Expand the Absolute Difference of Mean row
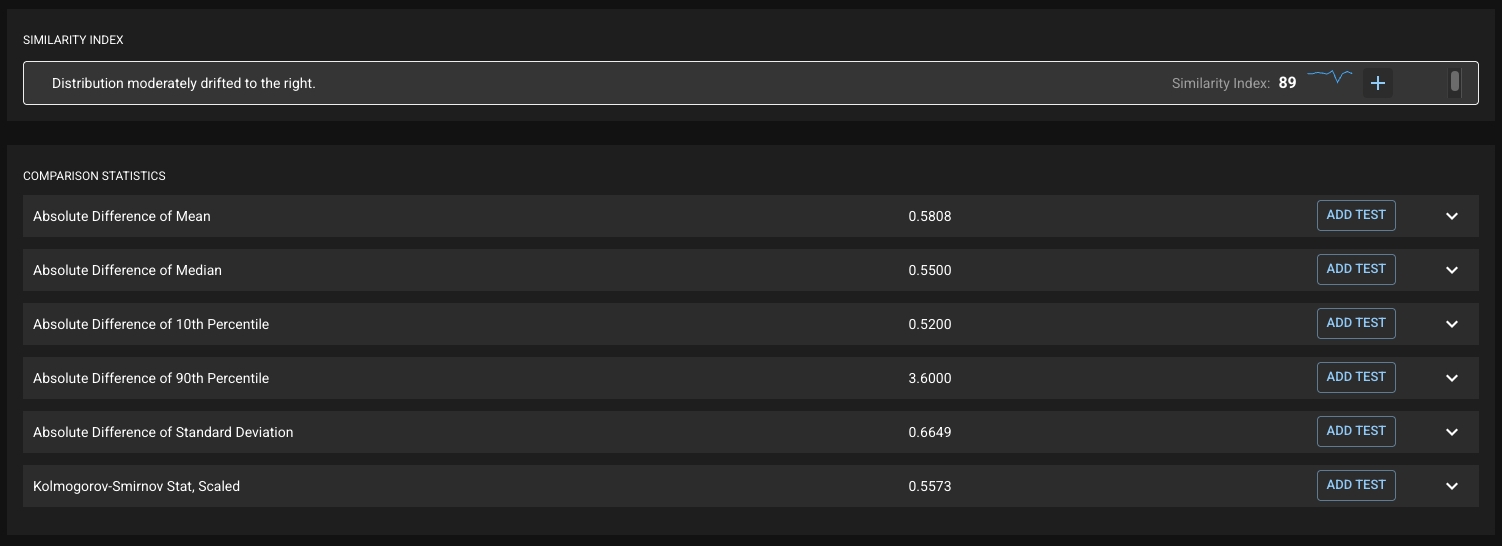 [1451, 216]
